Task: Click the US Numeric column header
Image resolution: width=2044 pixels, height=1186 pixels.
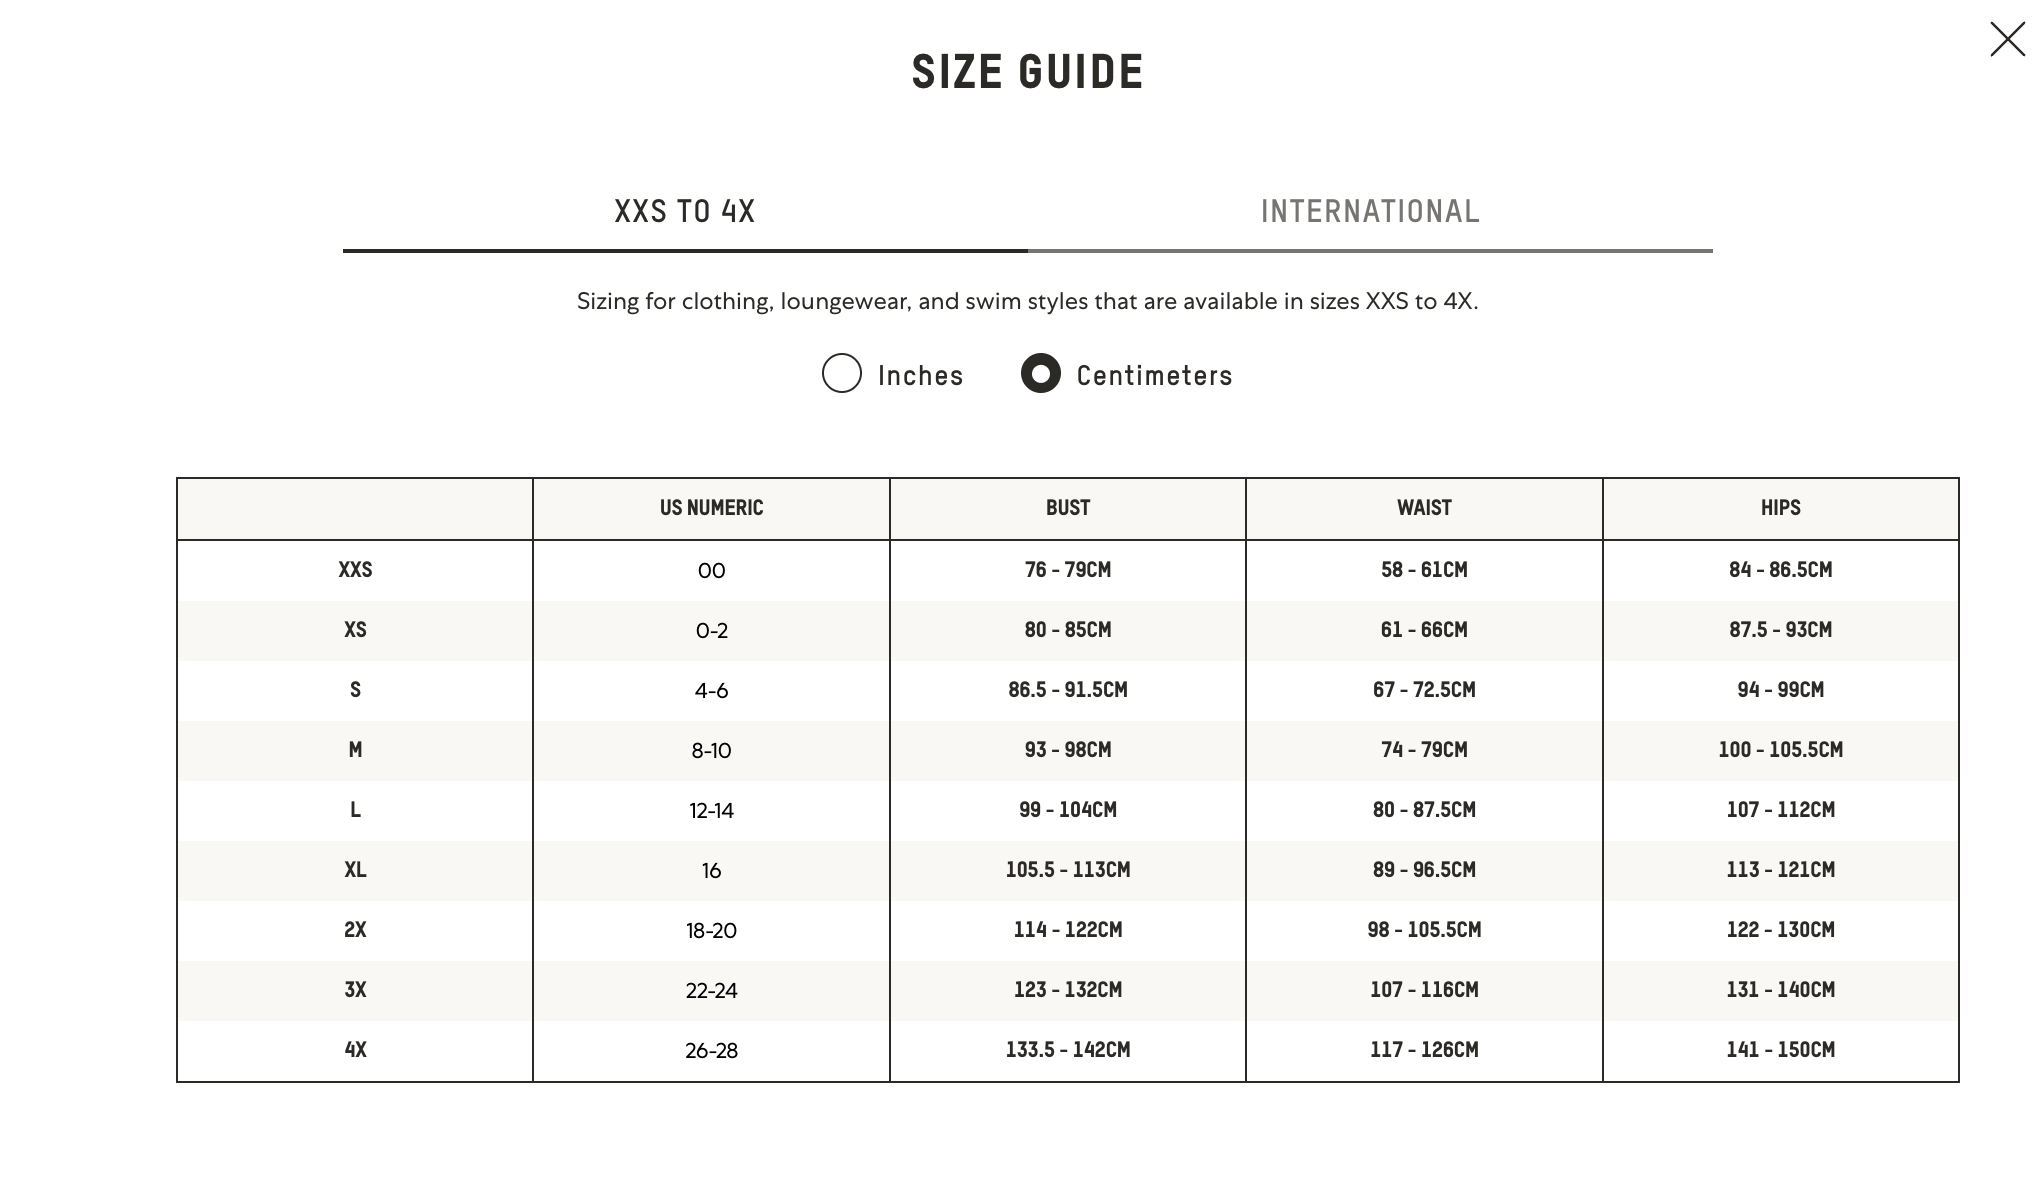Action: 711,508
